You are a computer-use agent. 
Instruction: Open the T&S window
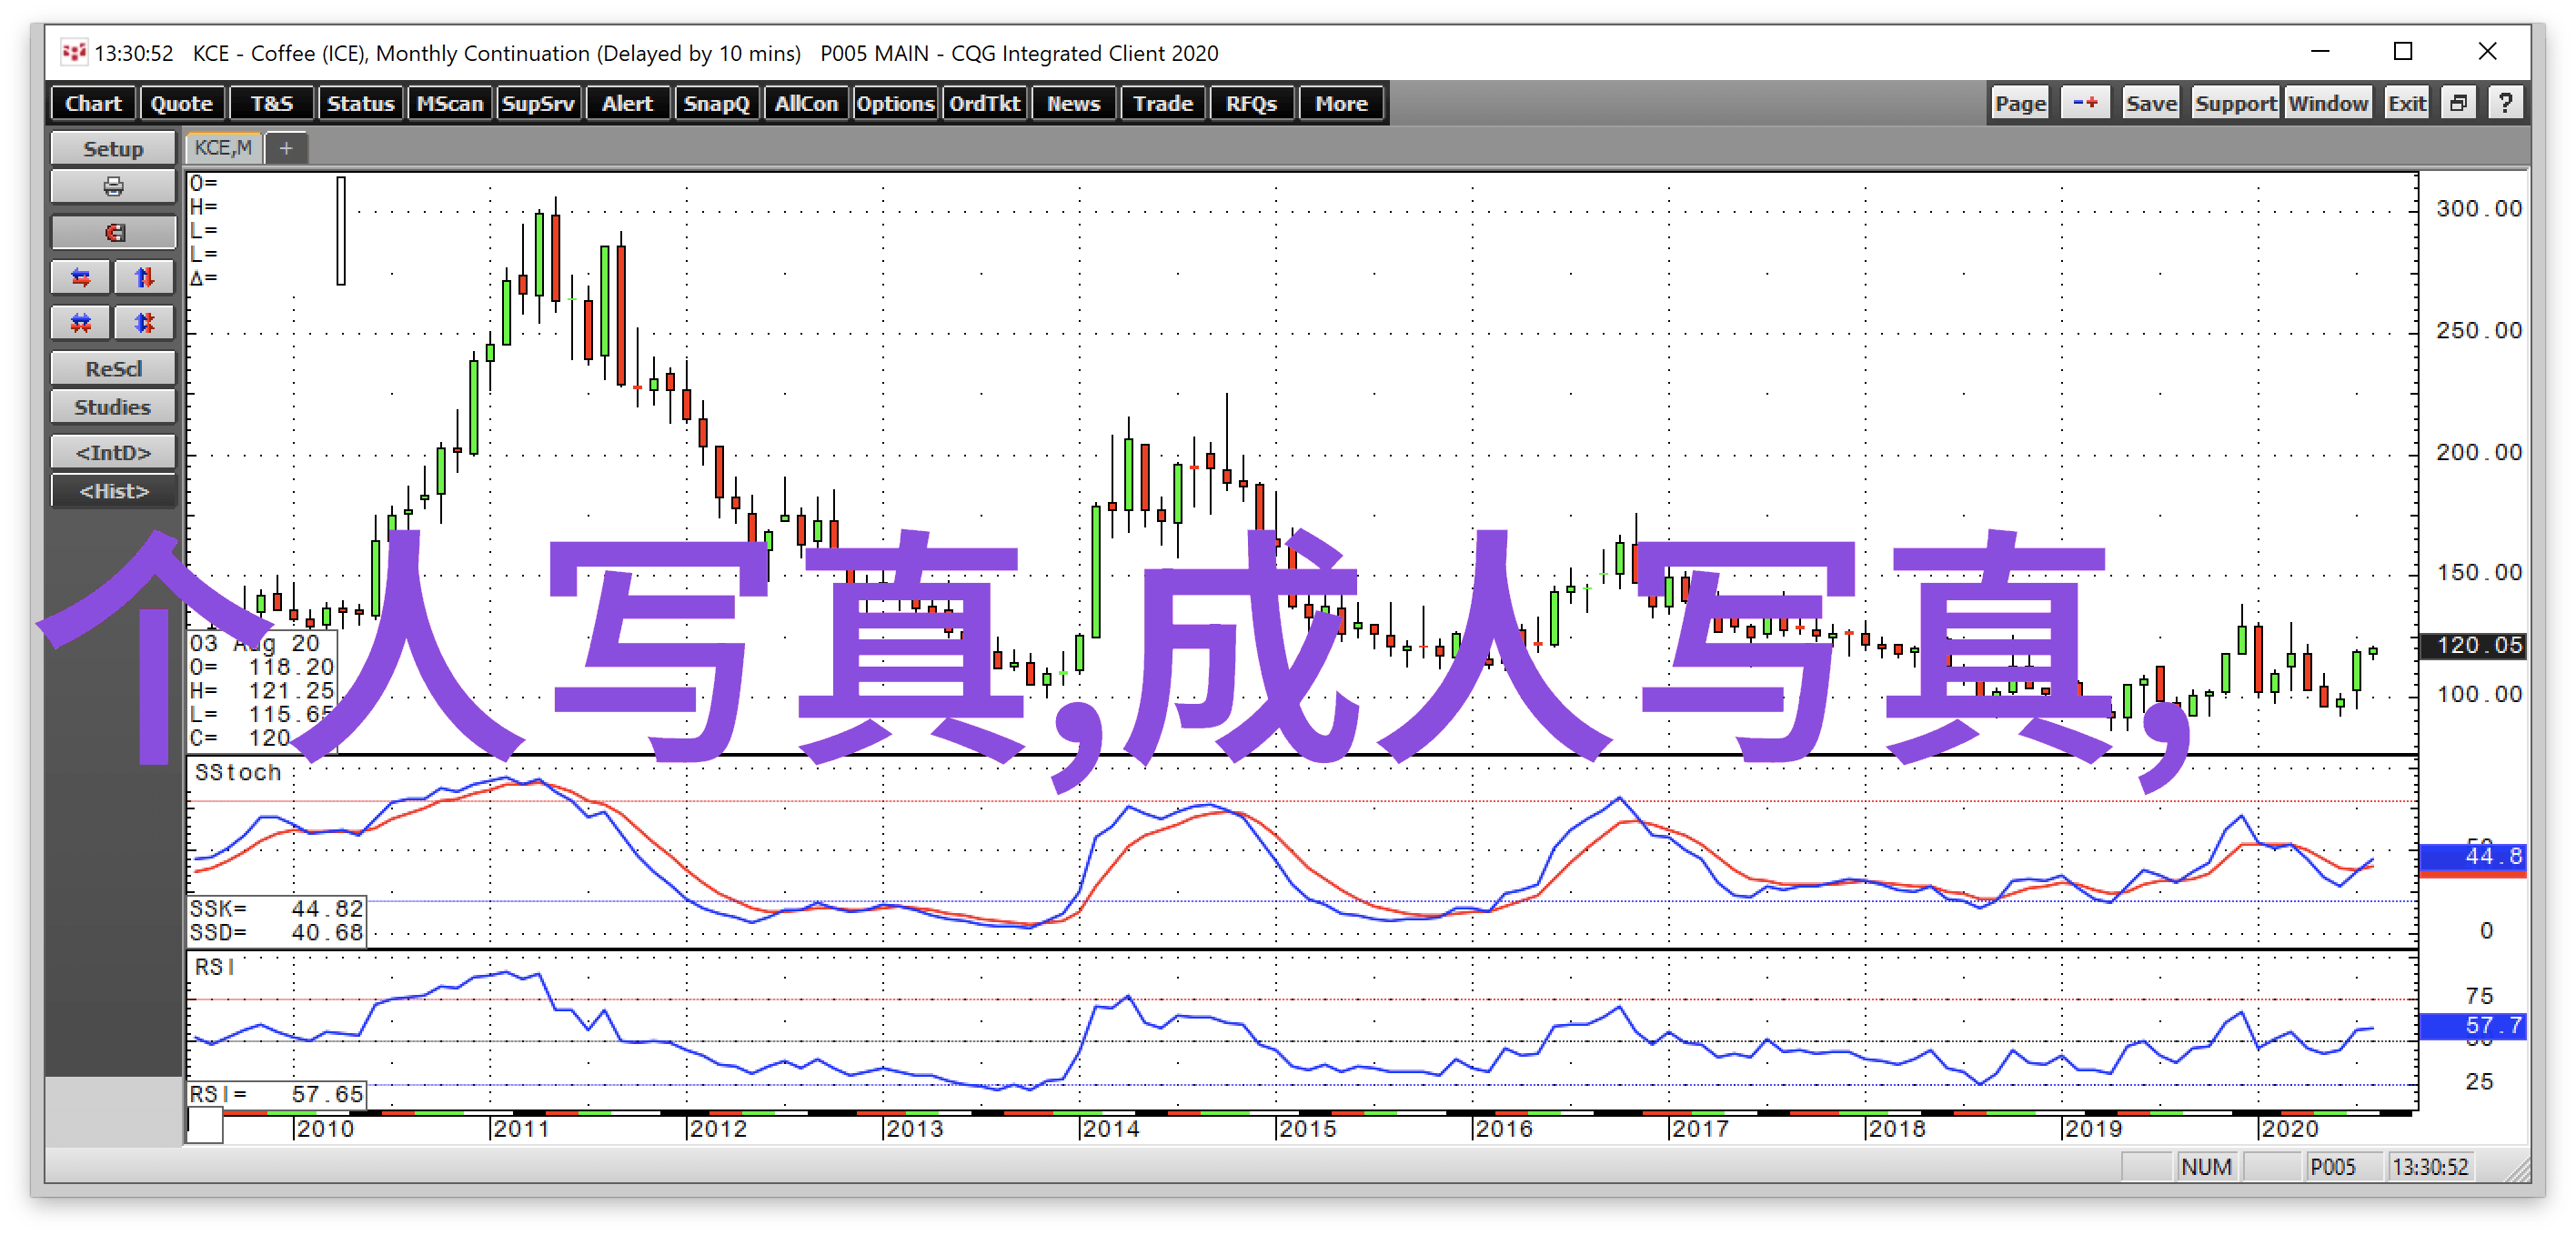pos(271,103)
